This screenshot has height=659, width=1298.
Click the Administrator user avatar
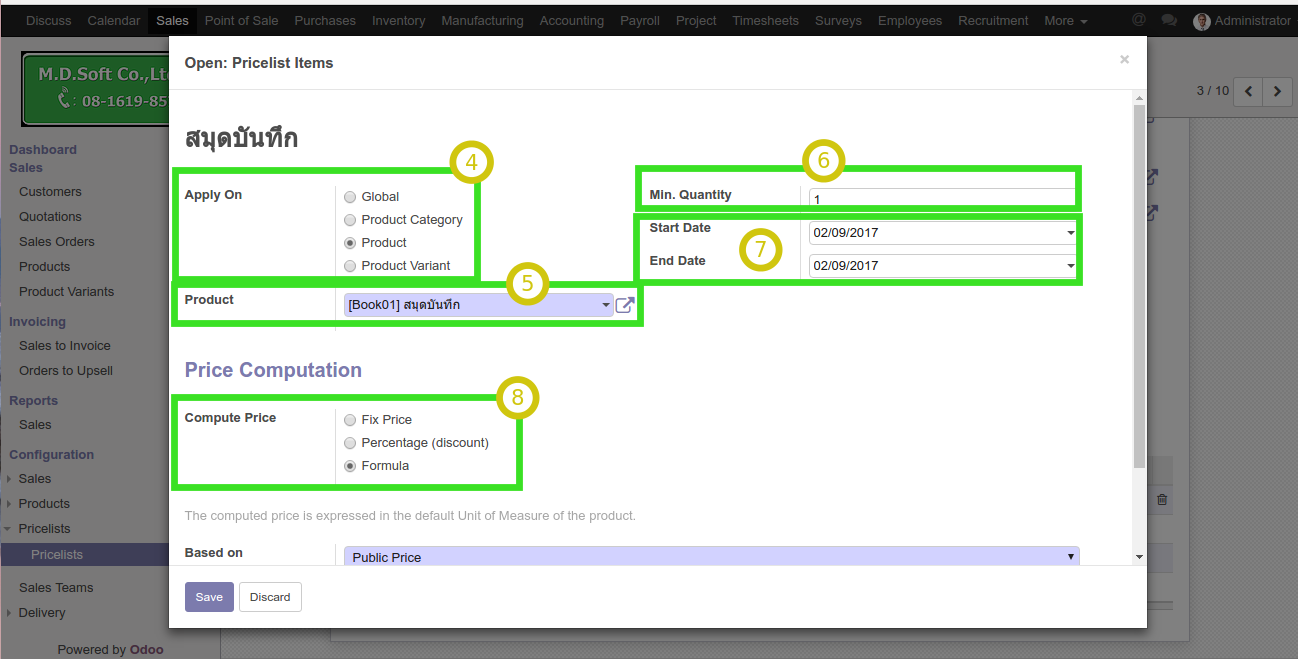point(1202,21)
